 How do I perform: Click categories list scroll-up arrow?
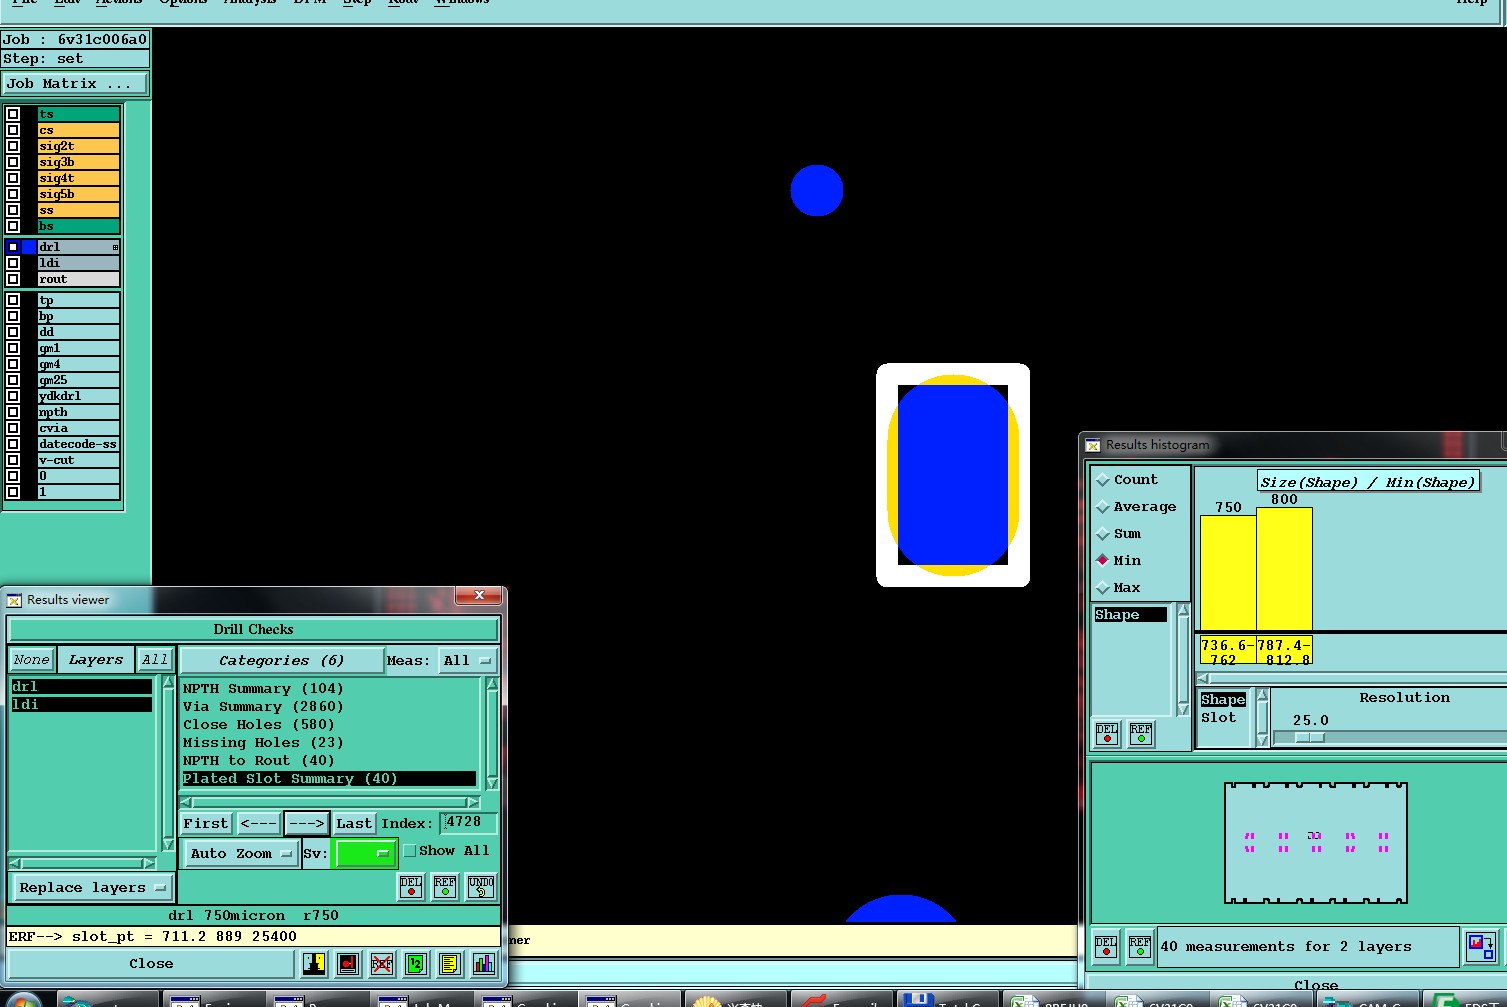492,685
